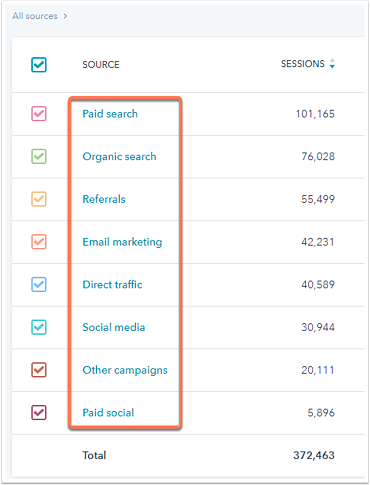Open the Paid search source link
Image resolution: width=370 pixels, height=485 pixels.
point(110,114)
